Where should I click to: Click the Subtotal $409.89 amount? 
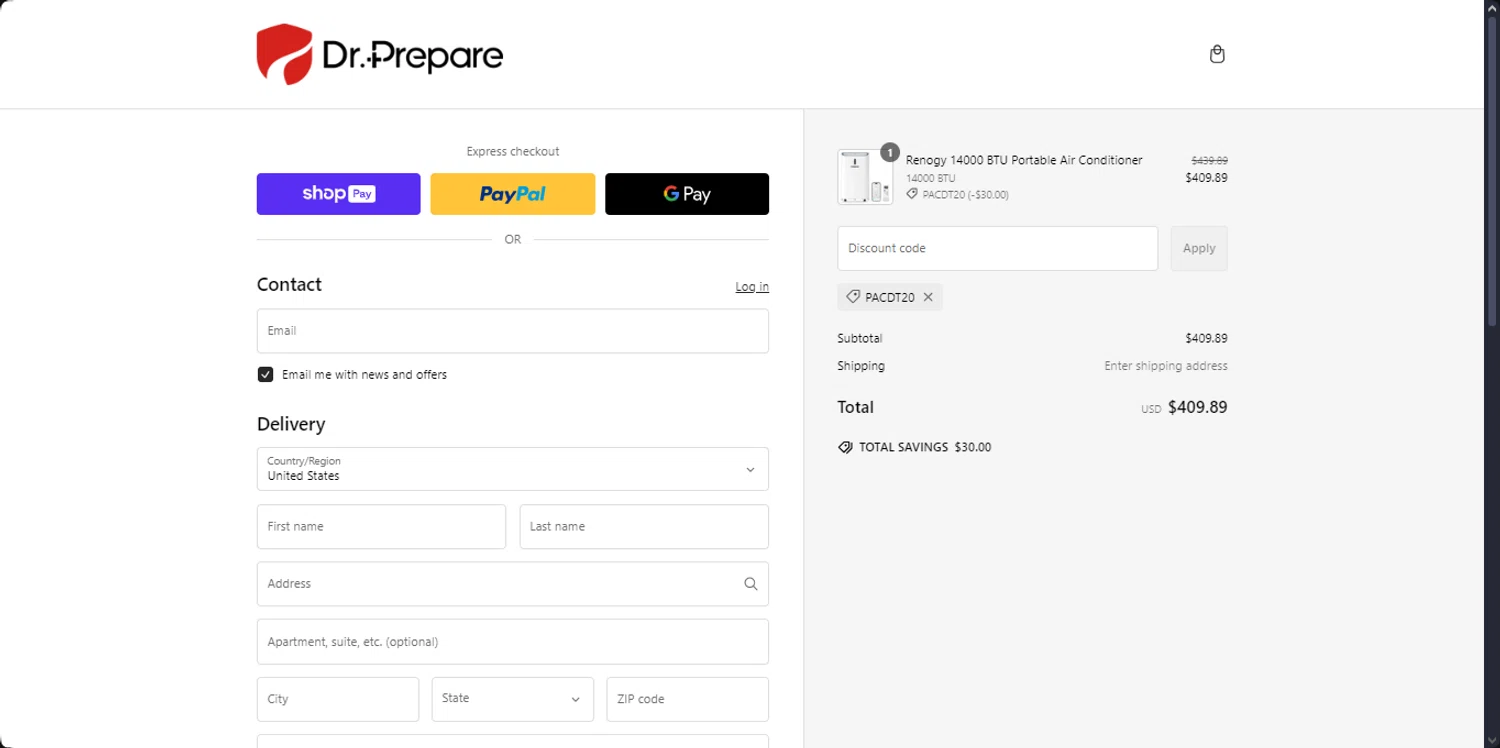coord(1206,338)
